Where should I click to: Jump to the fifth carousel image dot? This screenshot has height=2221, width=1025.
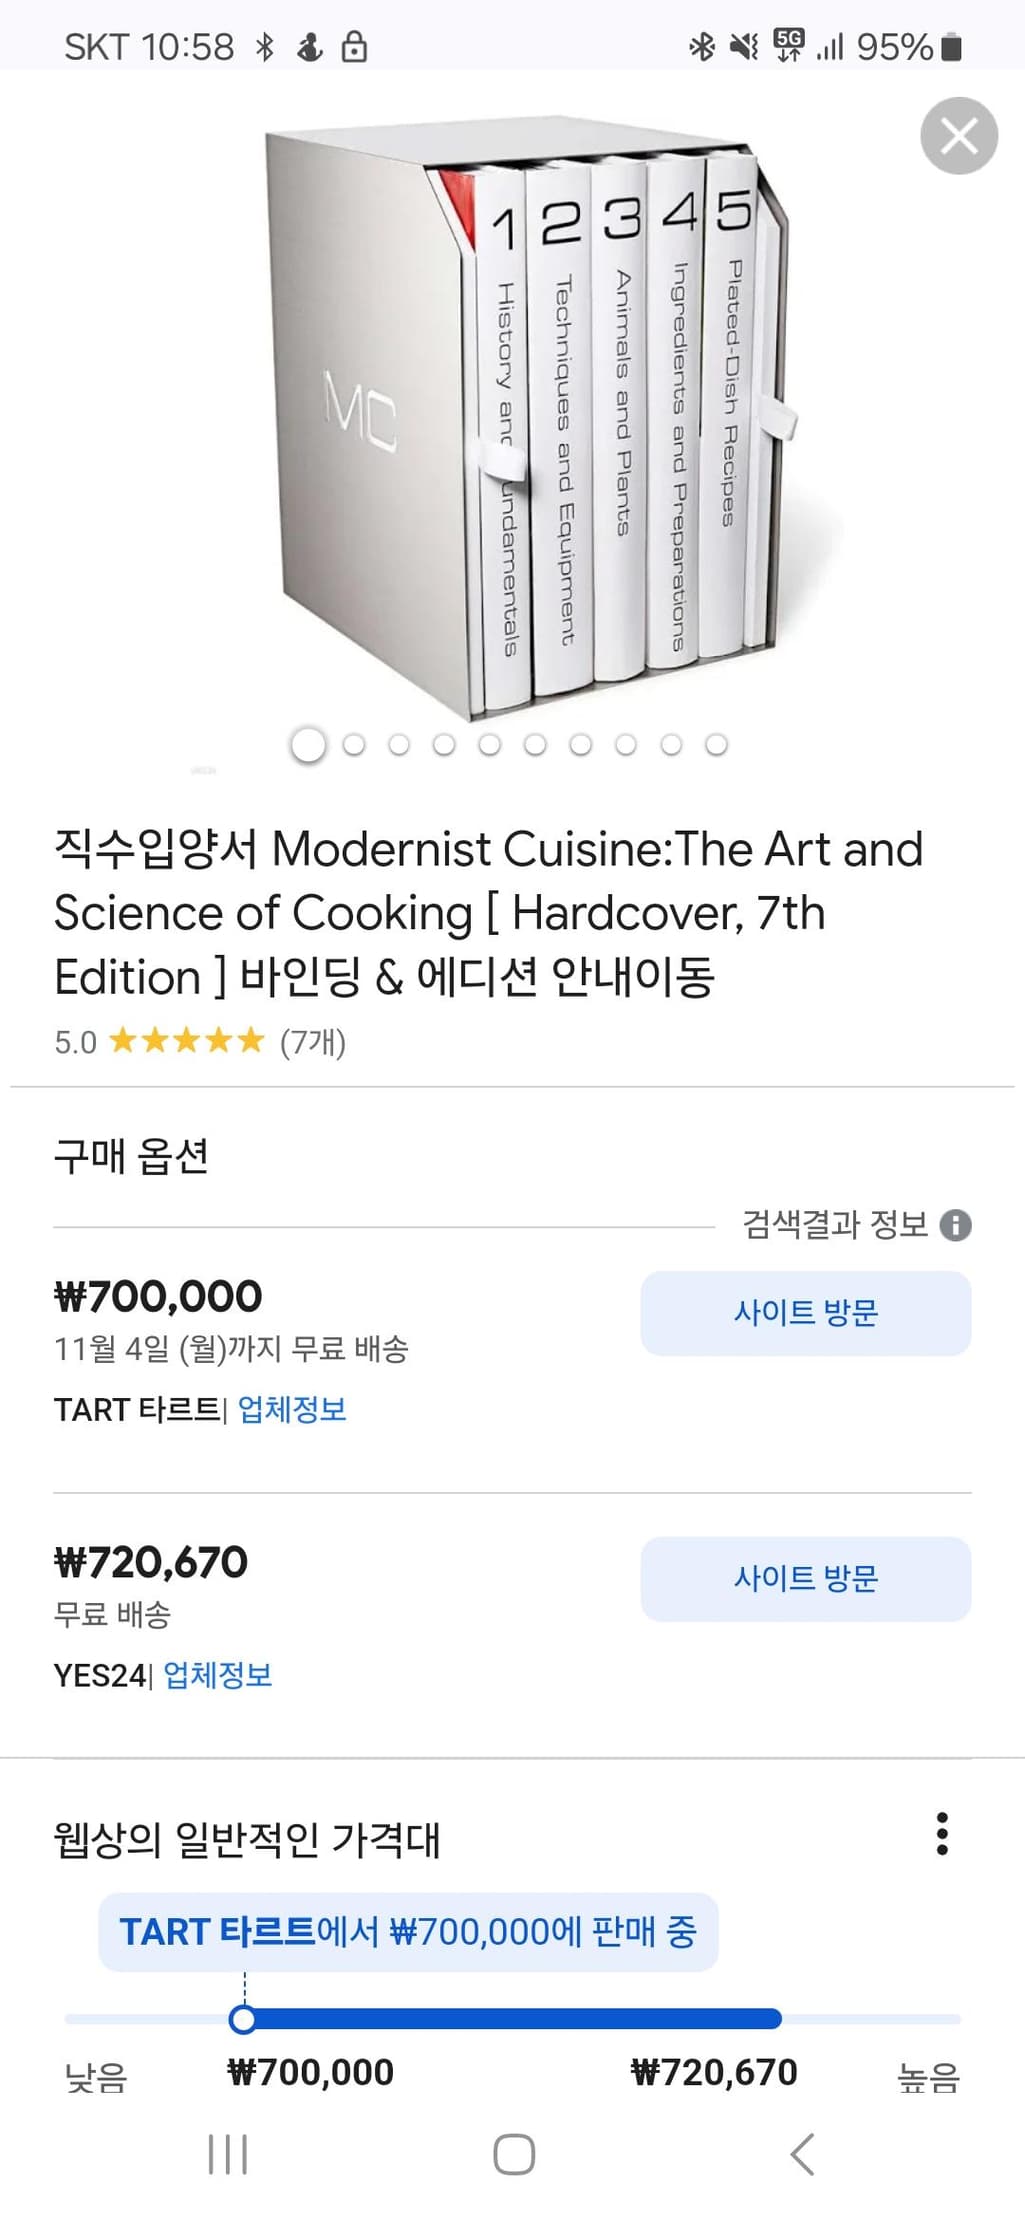pyautogui.click(x=490, y=745)
